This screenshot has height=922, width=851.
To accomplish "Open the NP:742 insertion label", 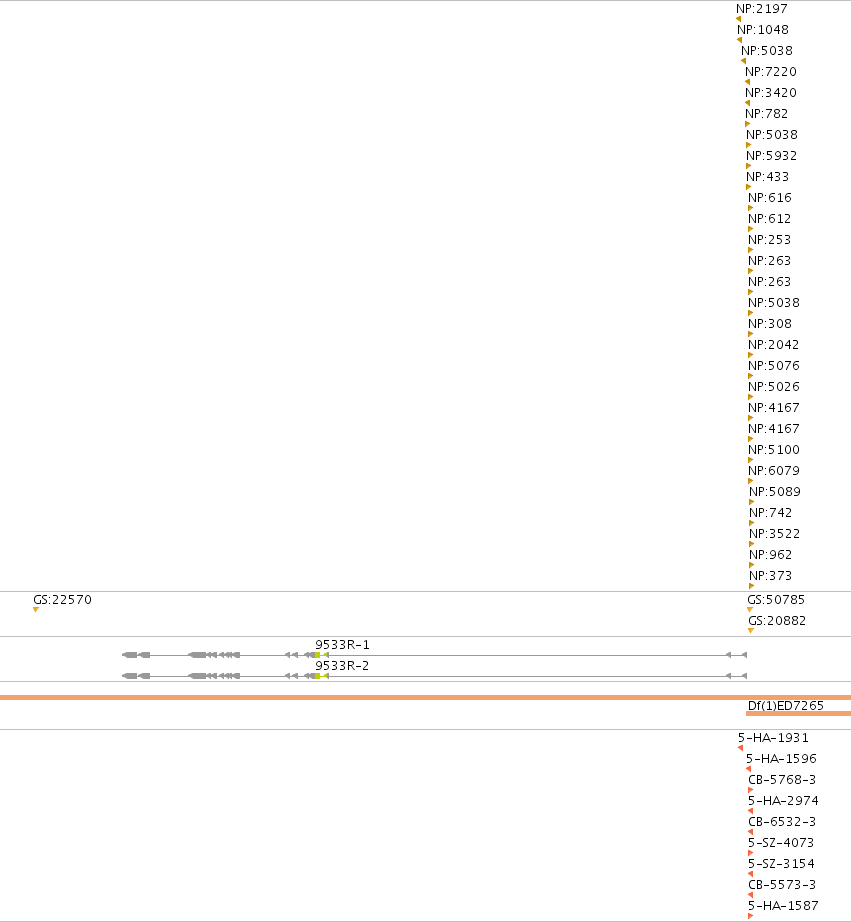I will pos(770,513).
